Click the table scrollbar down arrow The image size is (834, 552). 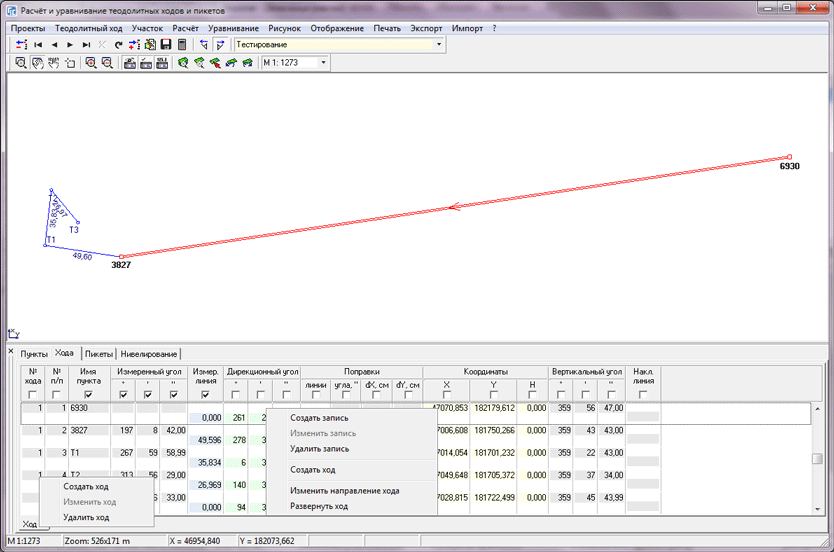coord(817,509)
